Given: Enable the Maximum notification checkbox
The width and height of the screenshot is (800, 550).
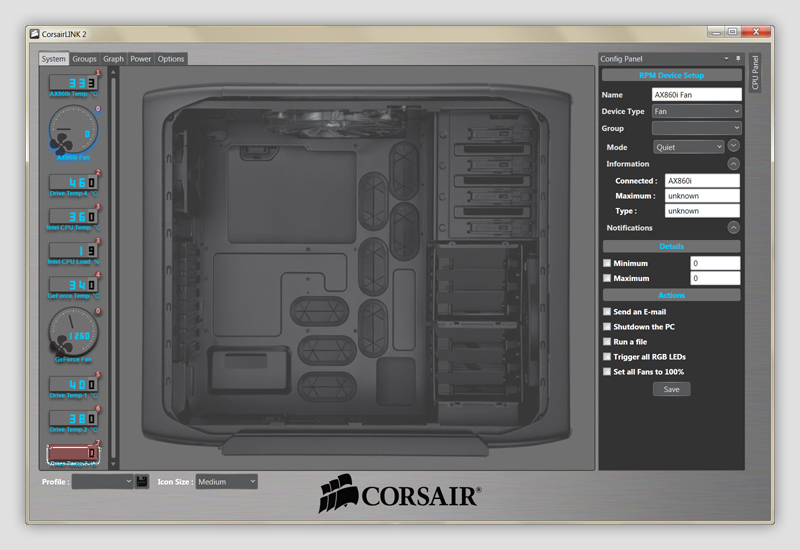Looking at the screenshot, I should (x=607, y=278).
